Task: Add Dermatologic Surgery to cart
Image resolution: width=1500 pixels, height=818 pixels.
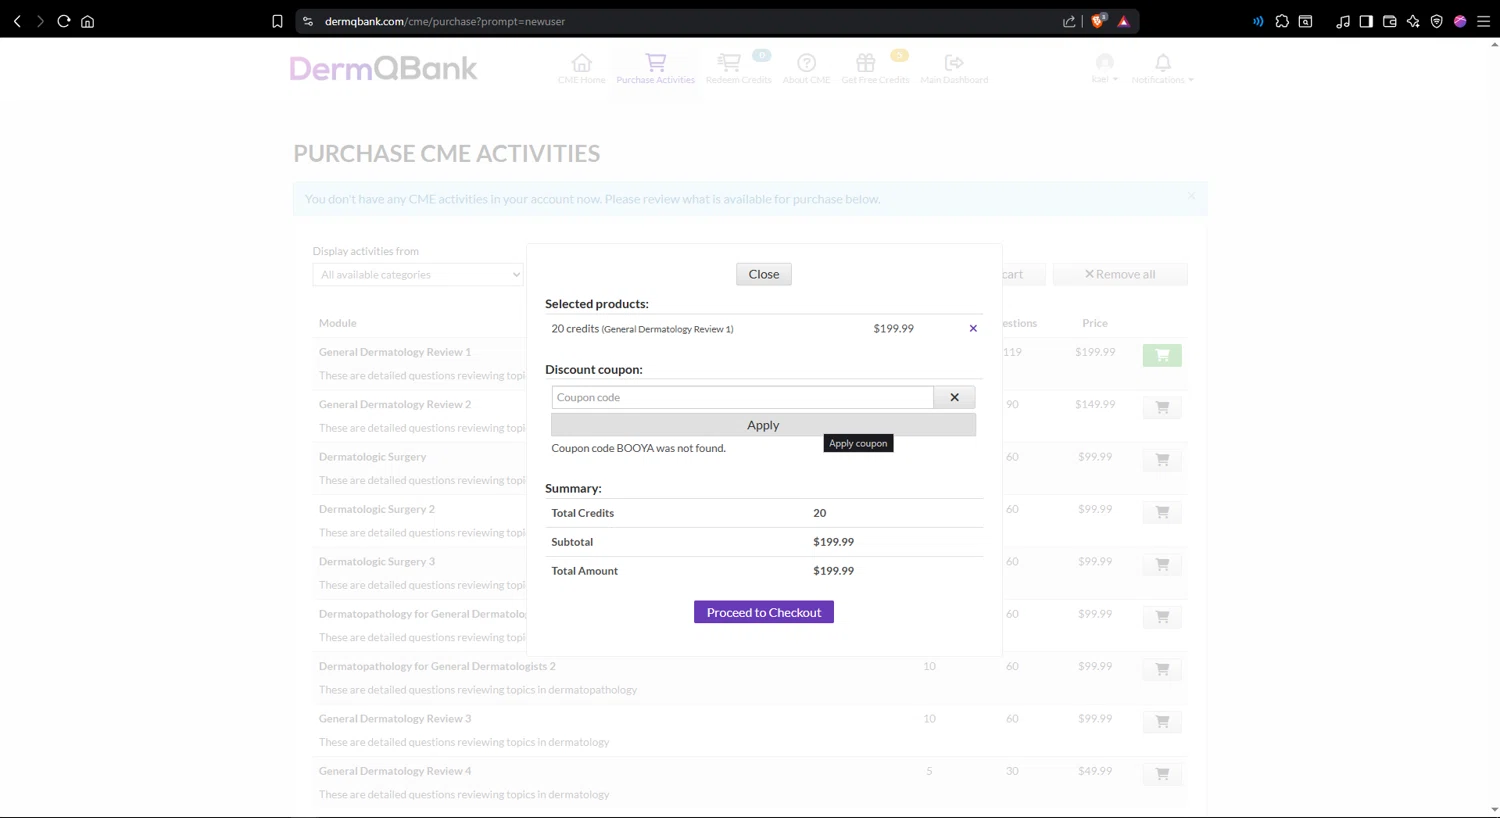Action: [x=1162, y=460]
